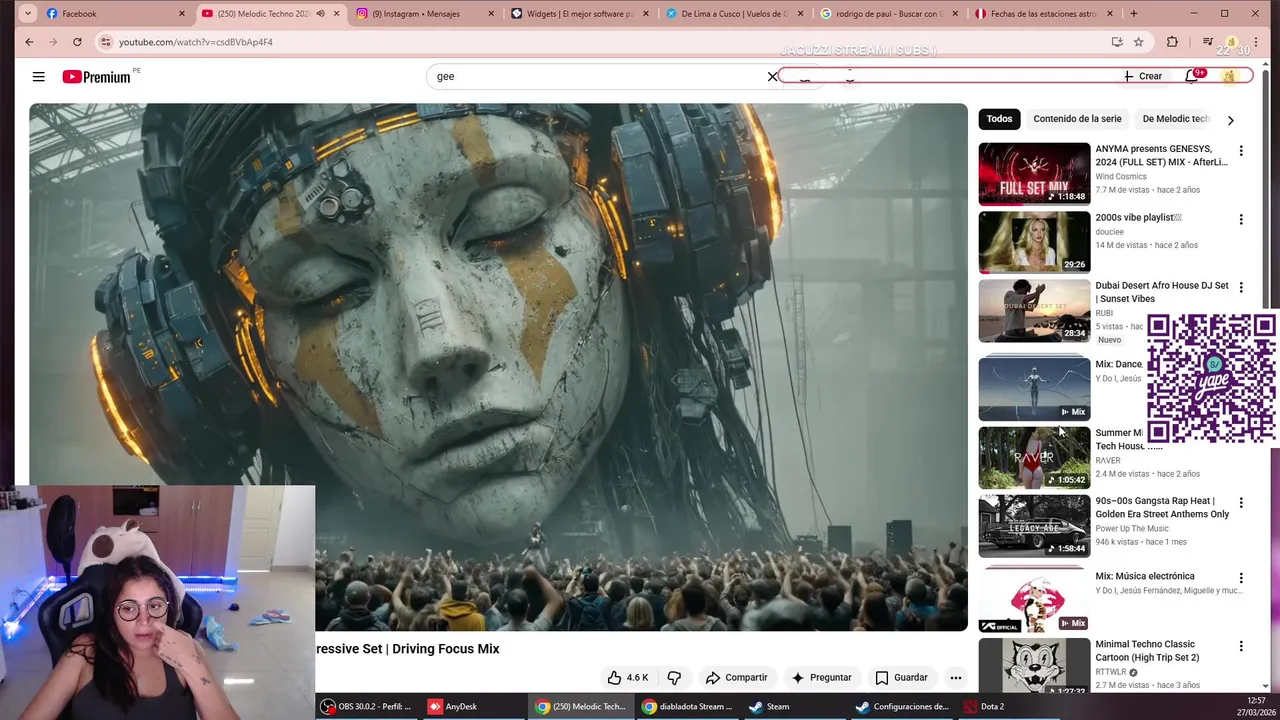Open diabladota Stream Chrome window in taskbar
This screenshot has height=720, width=1280.
688,706
